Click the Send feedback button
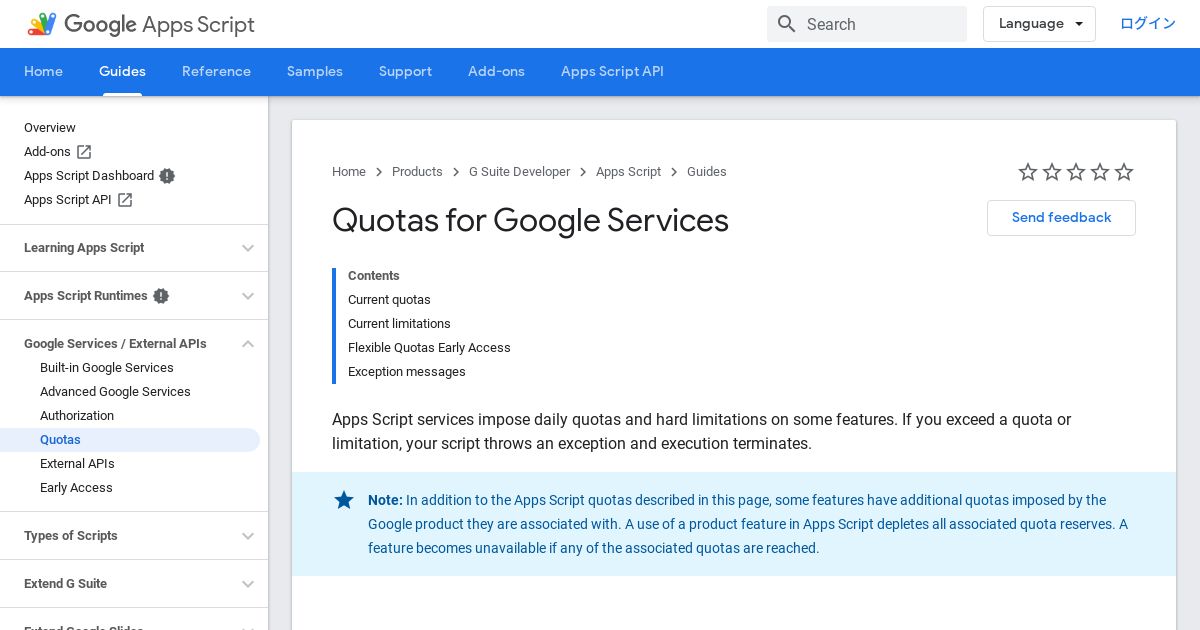Image resolution: width=1200 pixels, height=630 pixels. [1061, 218]
